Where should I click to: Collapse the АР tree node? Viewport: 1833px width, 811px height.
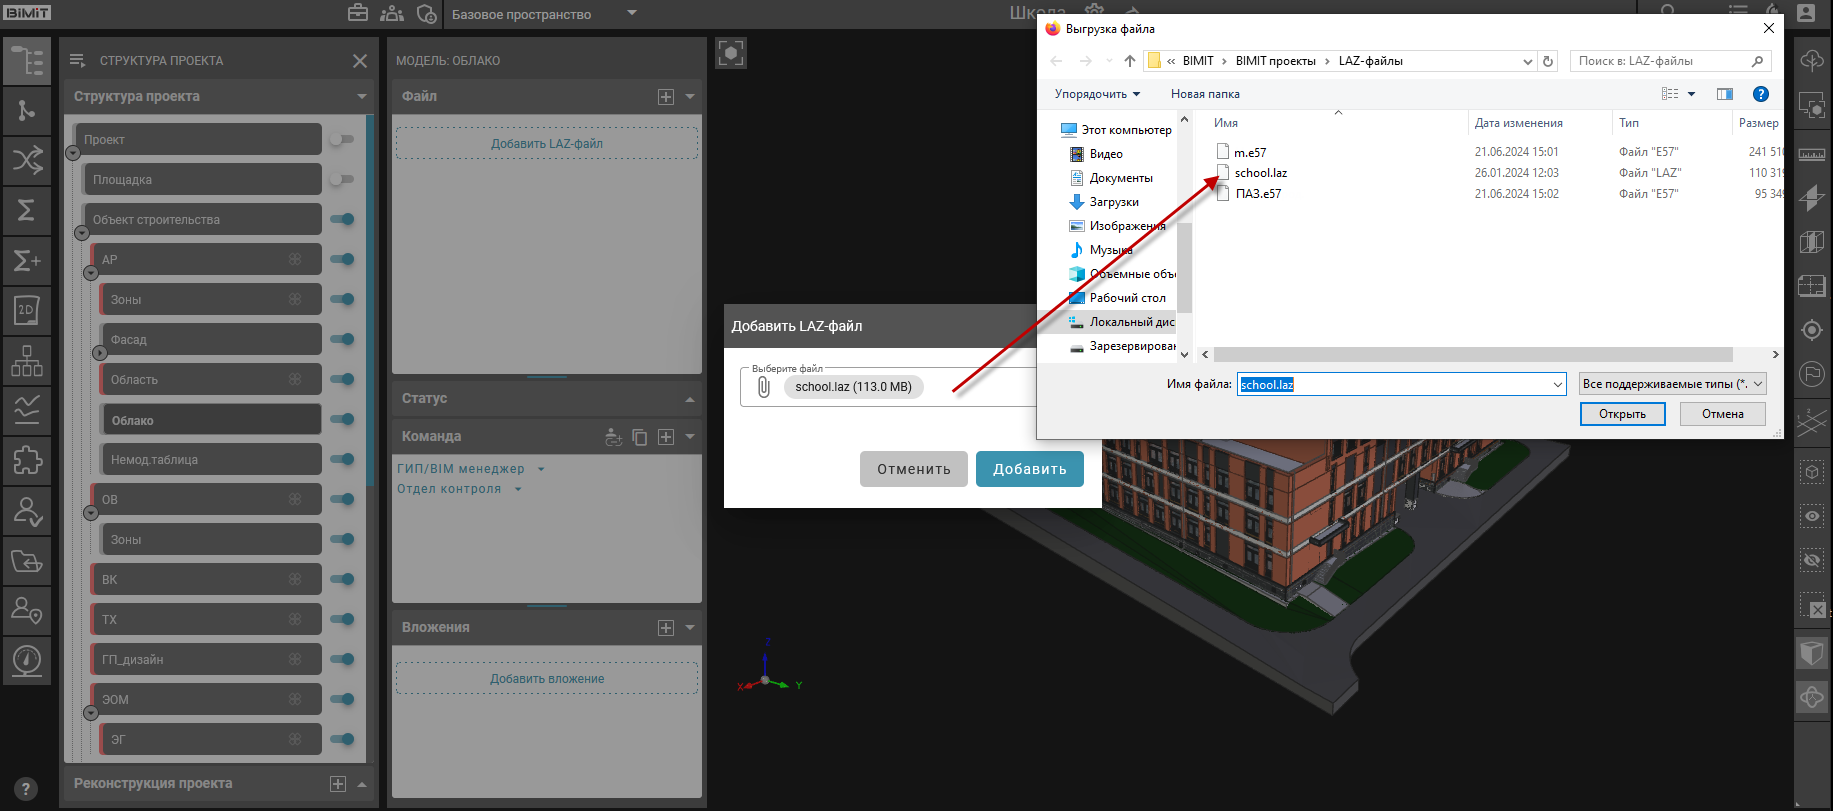pyautogui.click(x=91, y=273)
